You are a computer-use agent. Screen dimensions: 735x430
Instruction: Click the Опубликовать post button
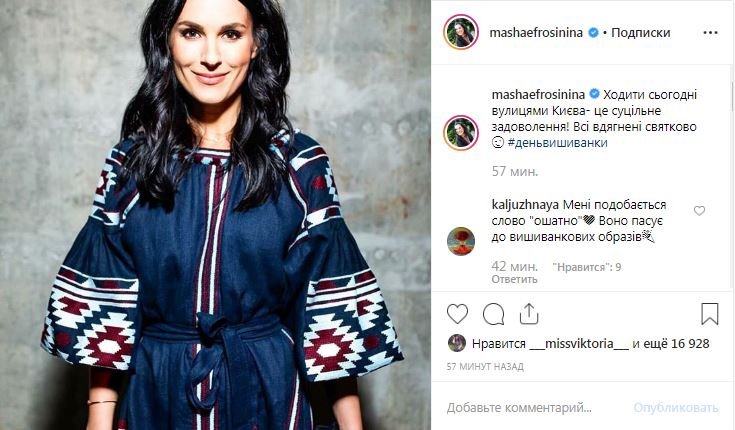(x=675, y=407)
